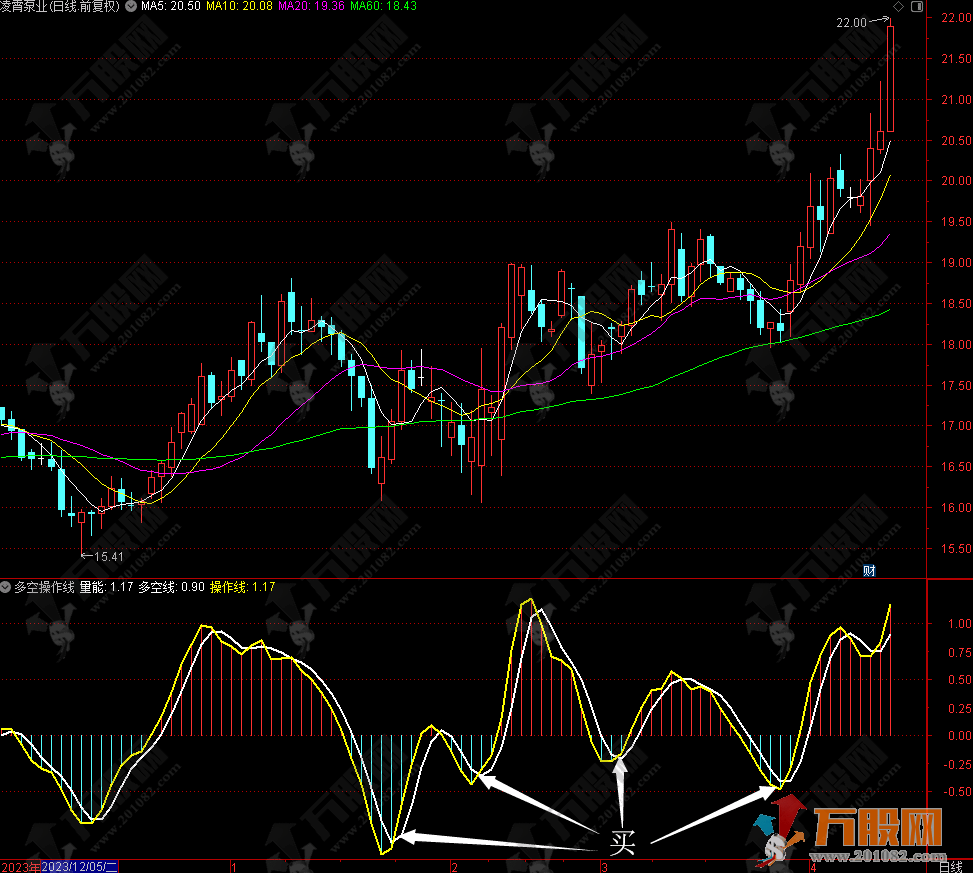Click the 15.50 price axis label
The height and width of the screenshot is (873, 973).
point(956,548)
